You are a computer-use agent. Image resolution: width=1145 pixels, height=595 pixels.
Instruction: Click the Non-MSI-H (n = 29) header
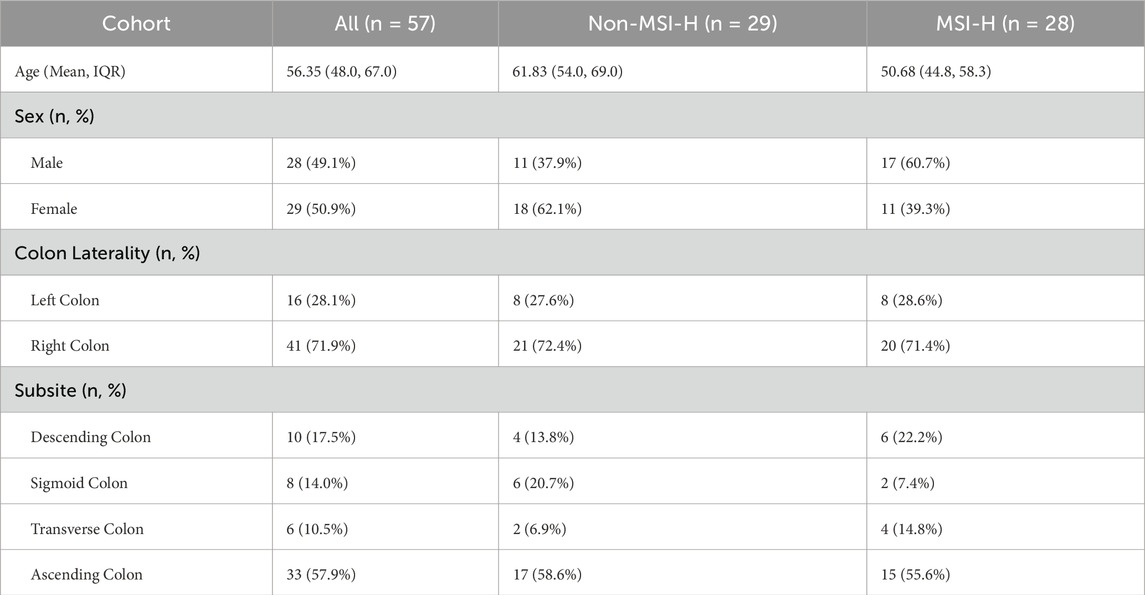coord(682,23)
